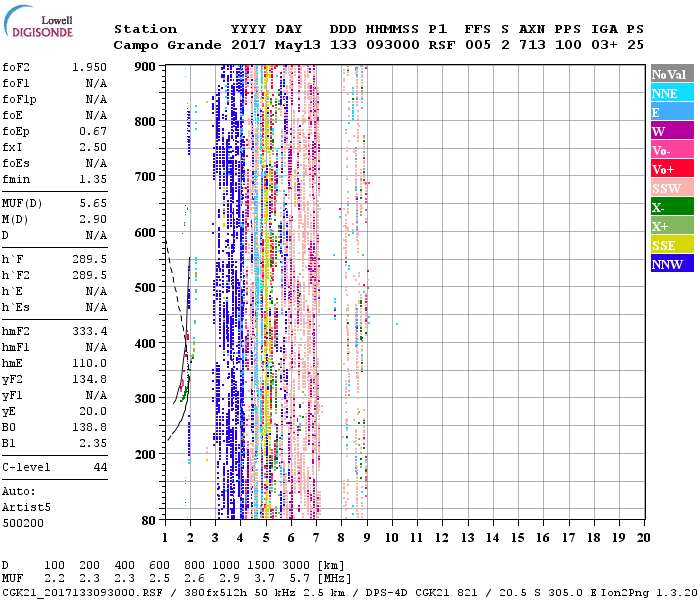700x600 pixels.
Task: Click the yE value 20.0
Action: pyautogui.click(x=93, y=412)
